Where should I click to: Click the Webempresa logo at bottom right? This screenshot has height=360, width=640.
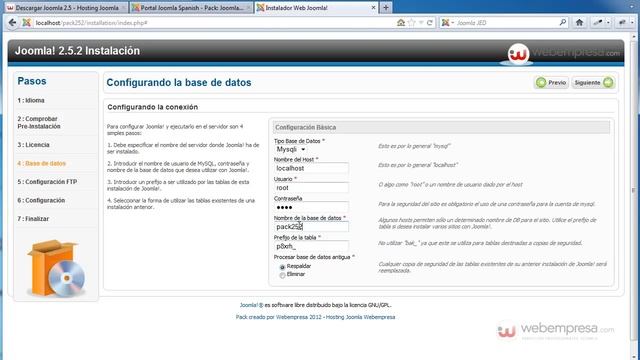coord(556,330)
